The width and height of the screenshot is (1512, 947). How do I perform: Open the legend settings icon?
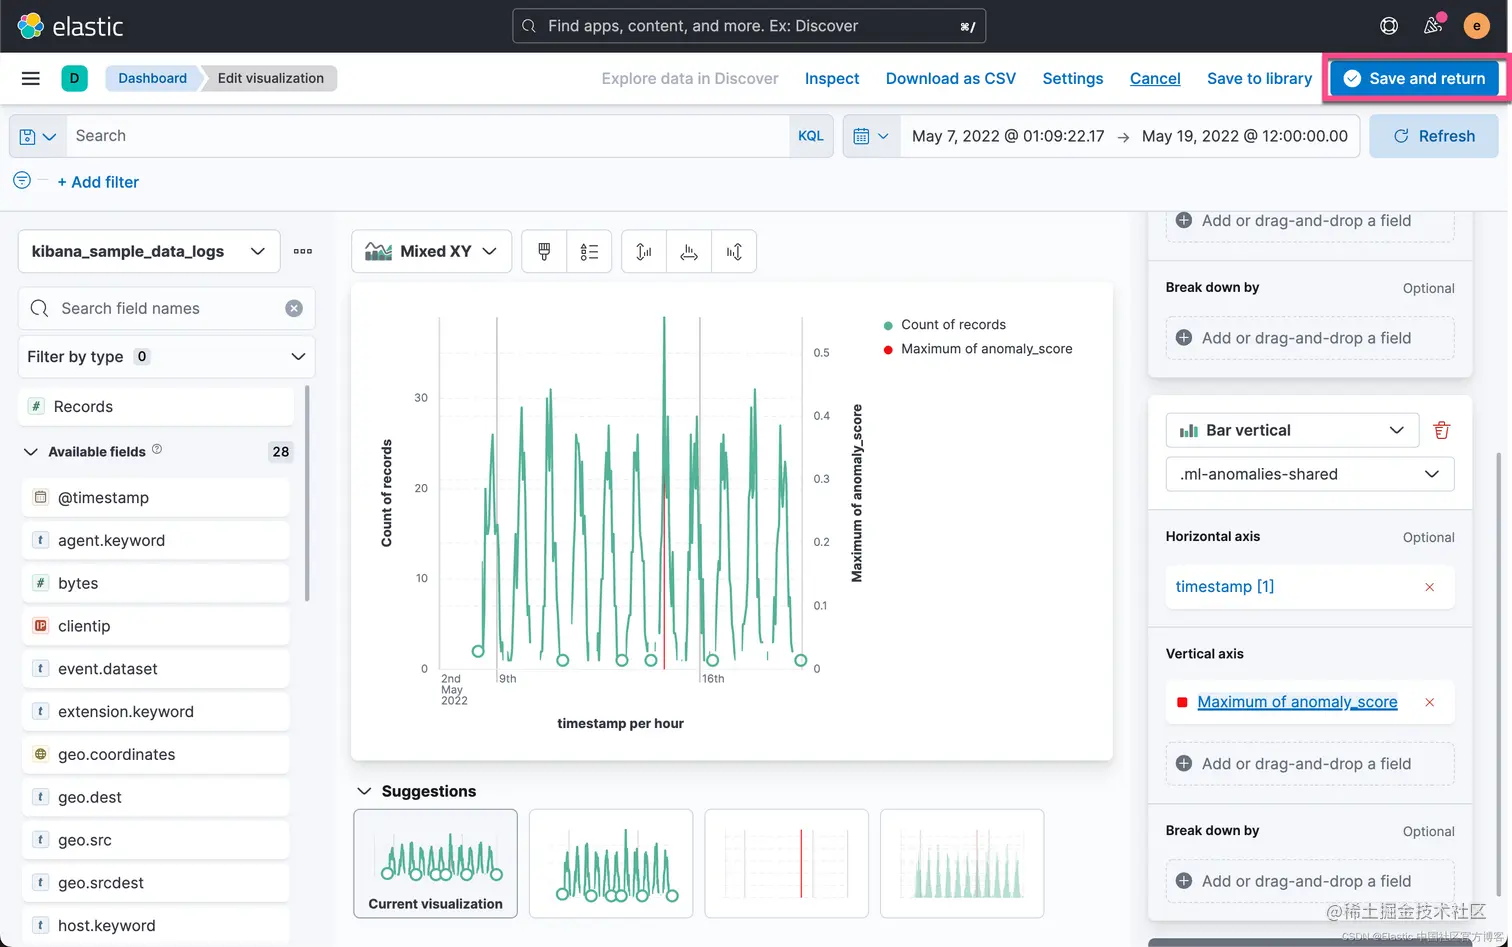click(589, 251)
